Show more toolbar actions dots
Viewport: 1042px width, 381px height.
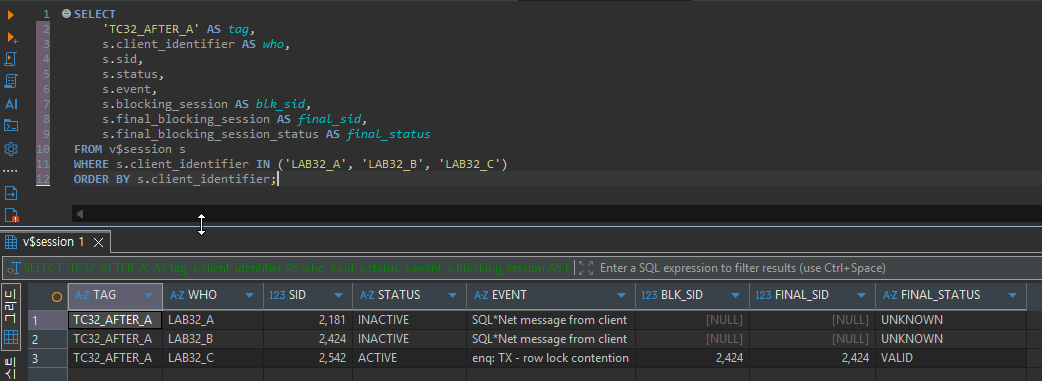(11, 171)
